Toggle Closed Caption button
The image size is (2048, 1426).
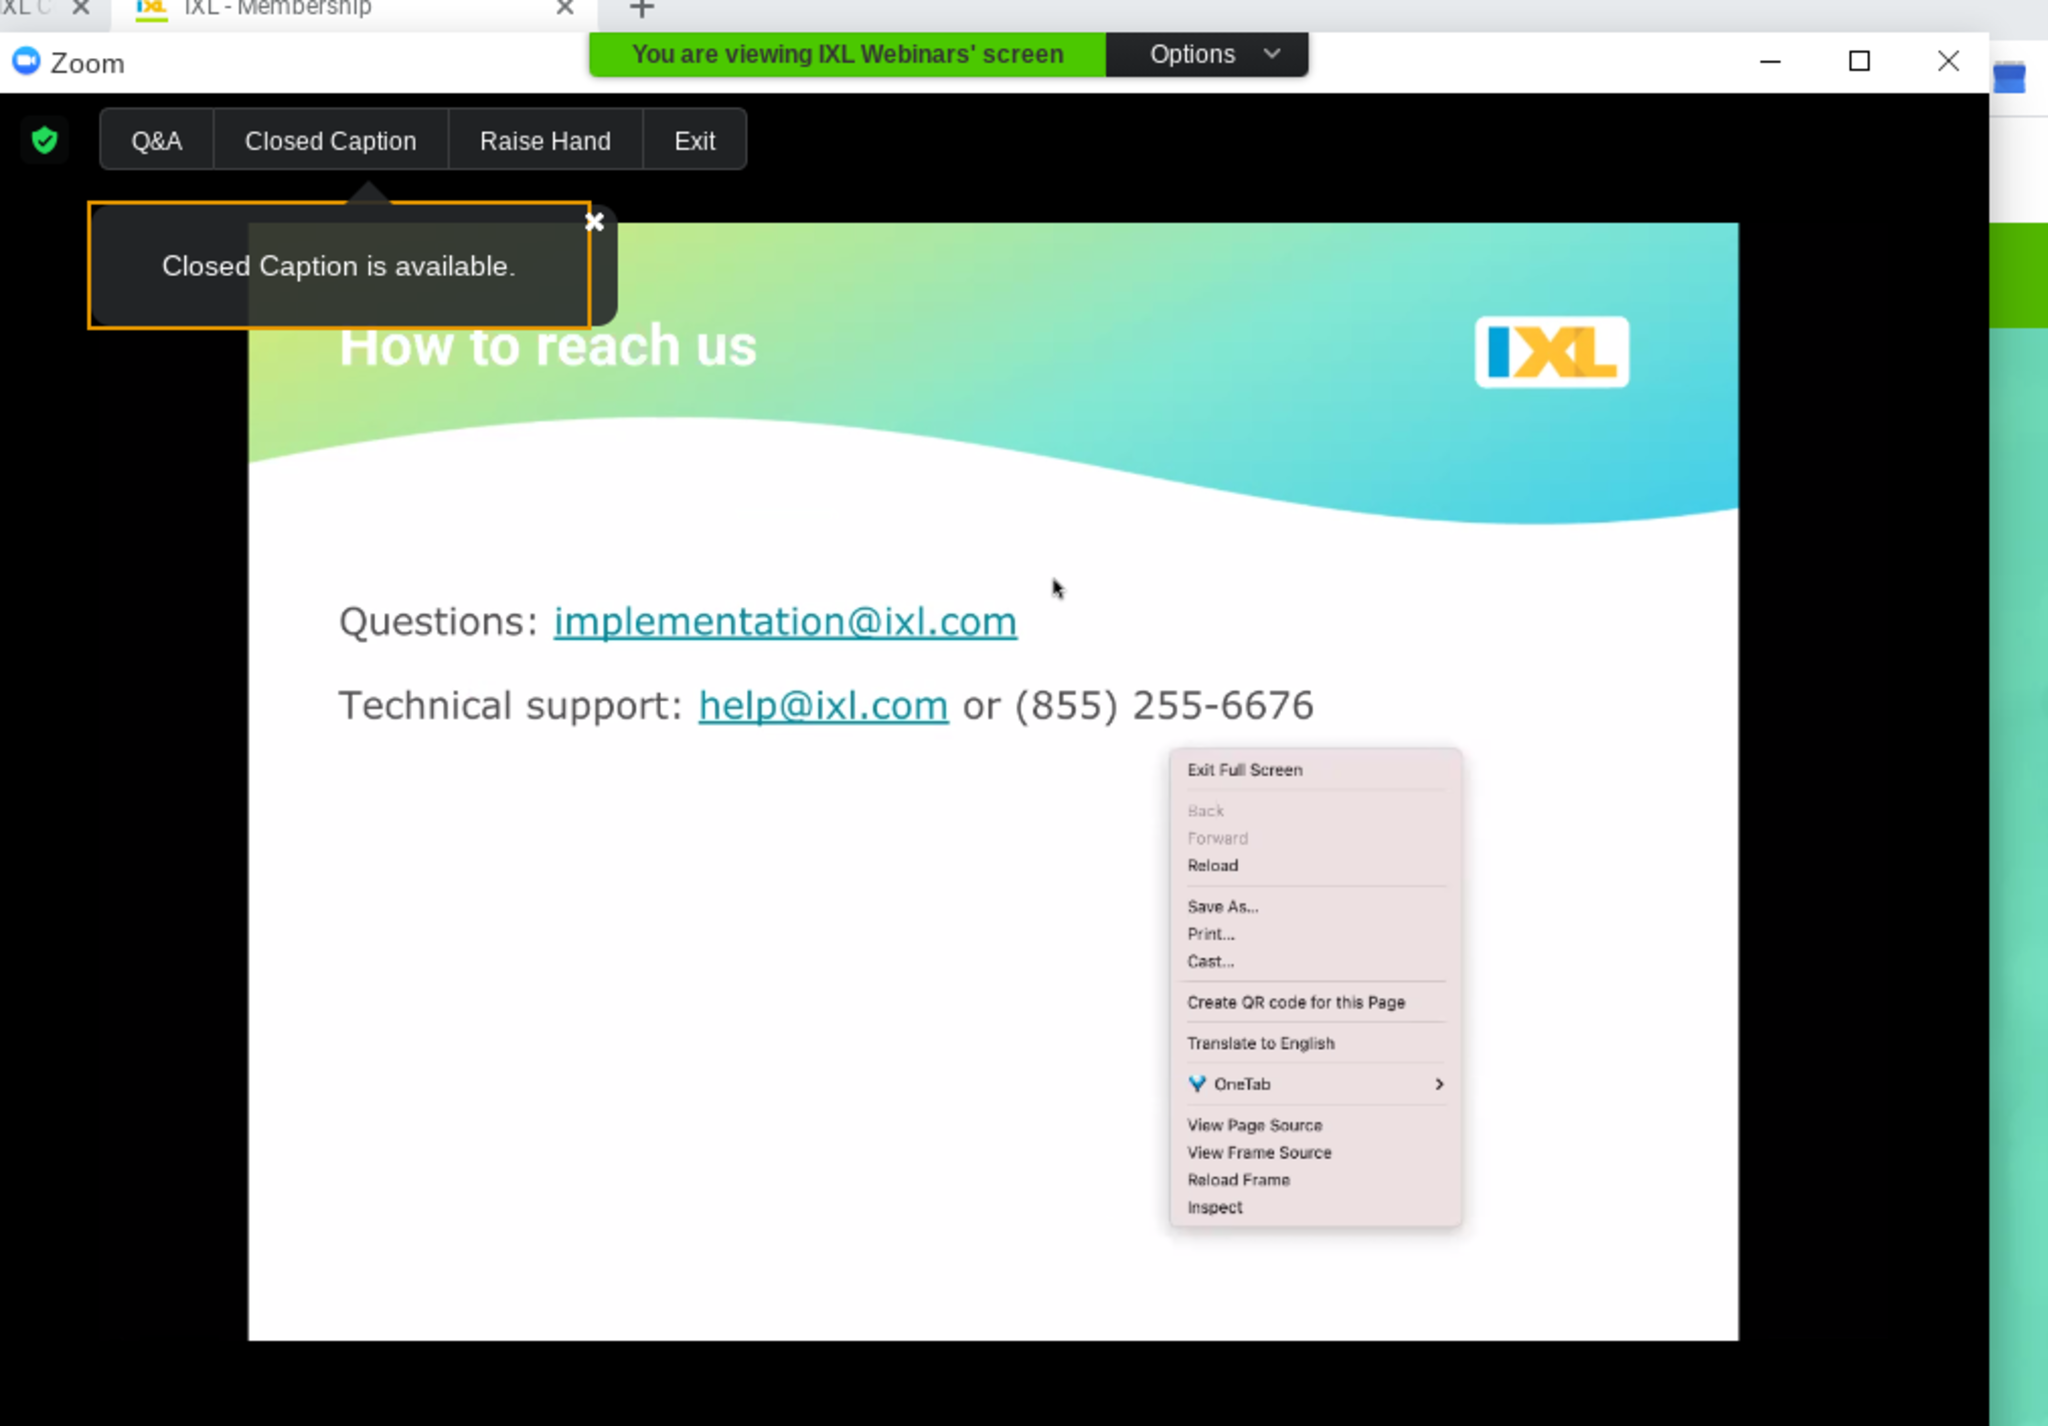330,141
